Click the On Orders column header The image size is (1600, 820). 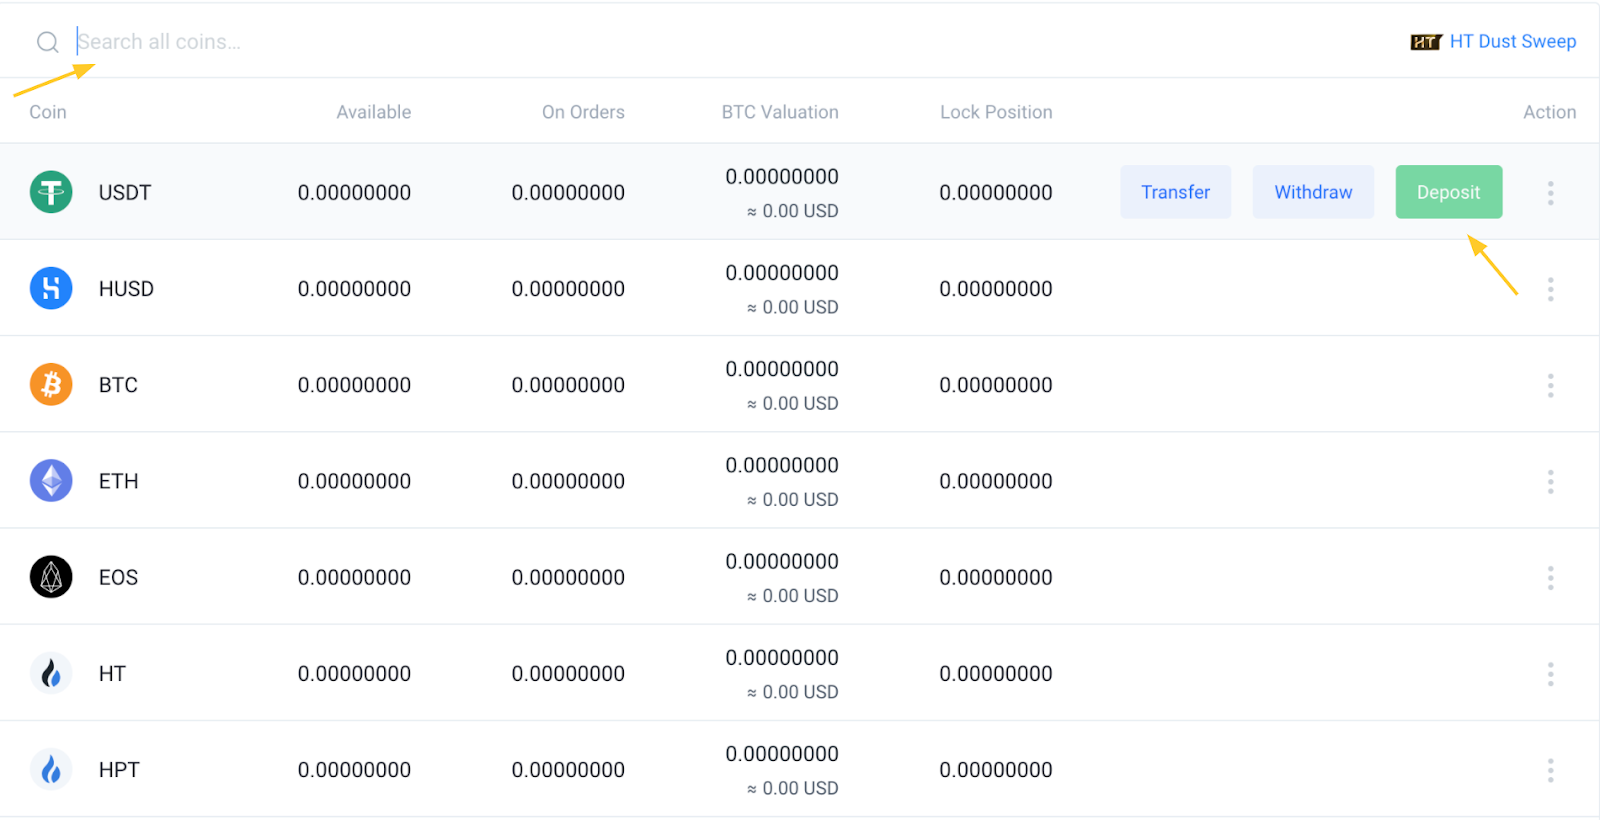[583, 112]
